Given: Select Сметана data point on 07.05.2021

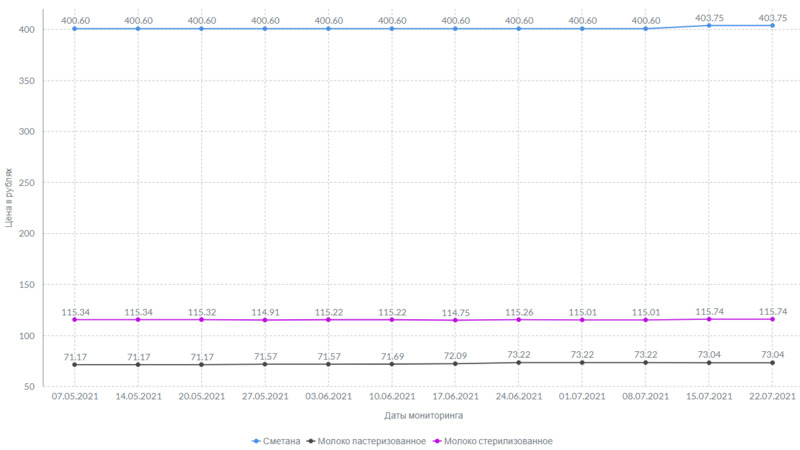Looking at the screenshot, I should 74,28.
